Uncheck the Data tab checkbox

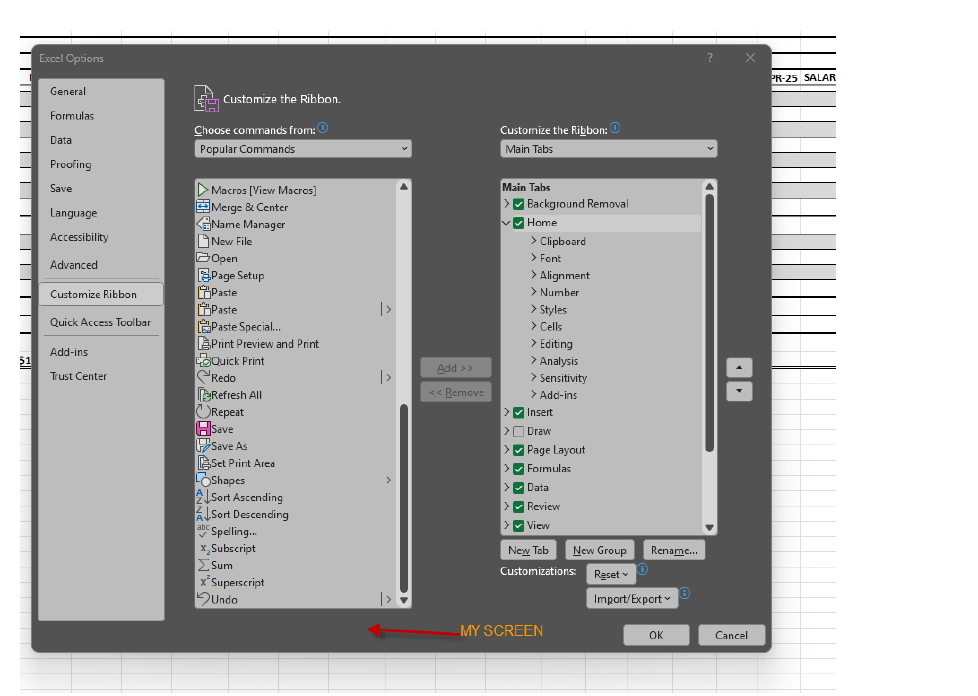coord(518,488)
